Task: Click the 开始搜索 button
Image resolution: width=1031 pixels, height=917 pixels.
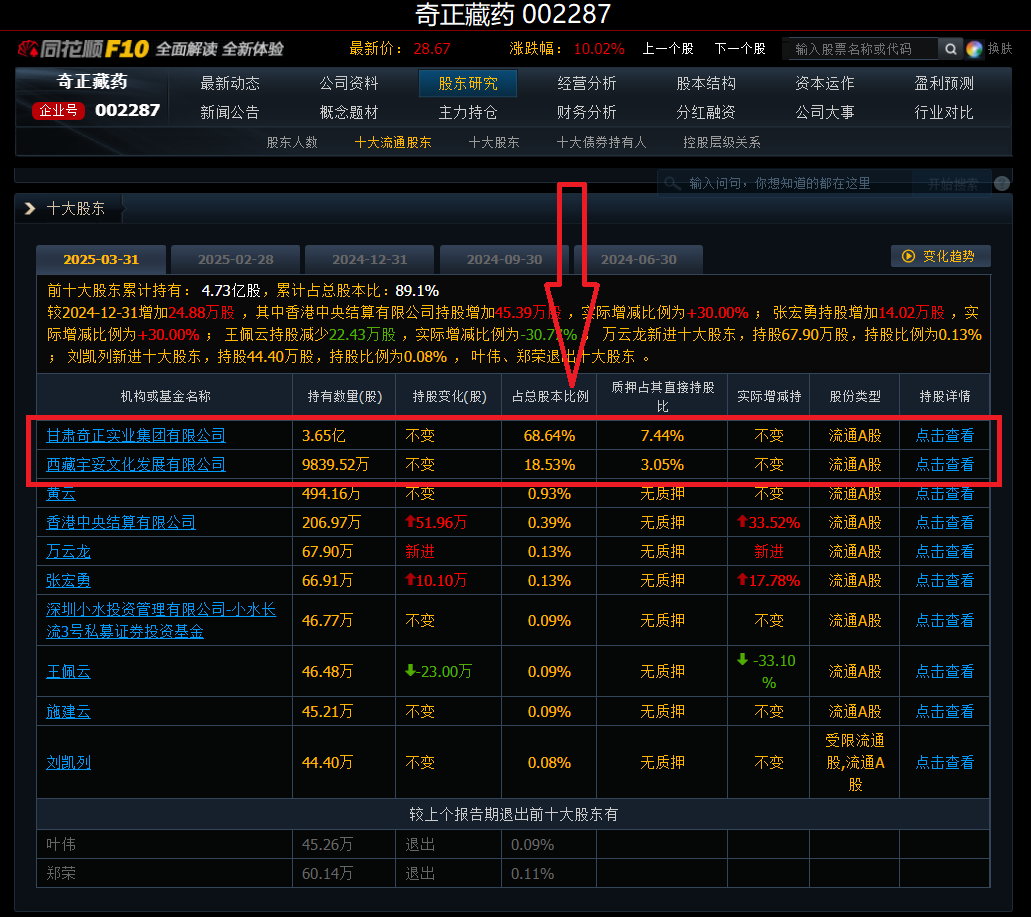Action: [953, 184]
